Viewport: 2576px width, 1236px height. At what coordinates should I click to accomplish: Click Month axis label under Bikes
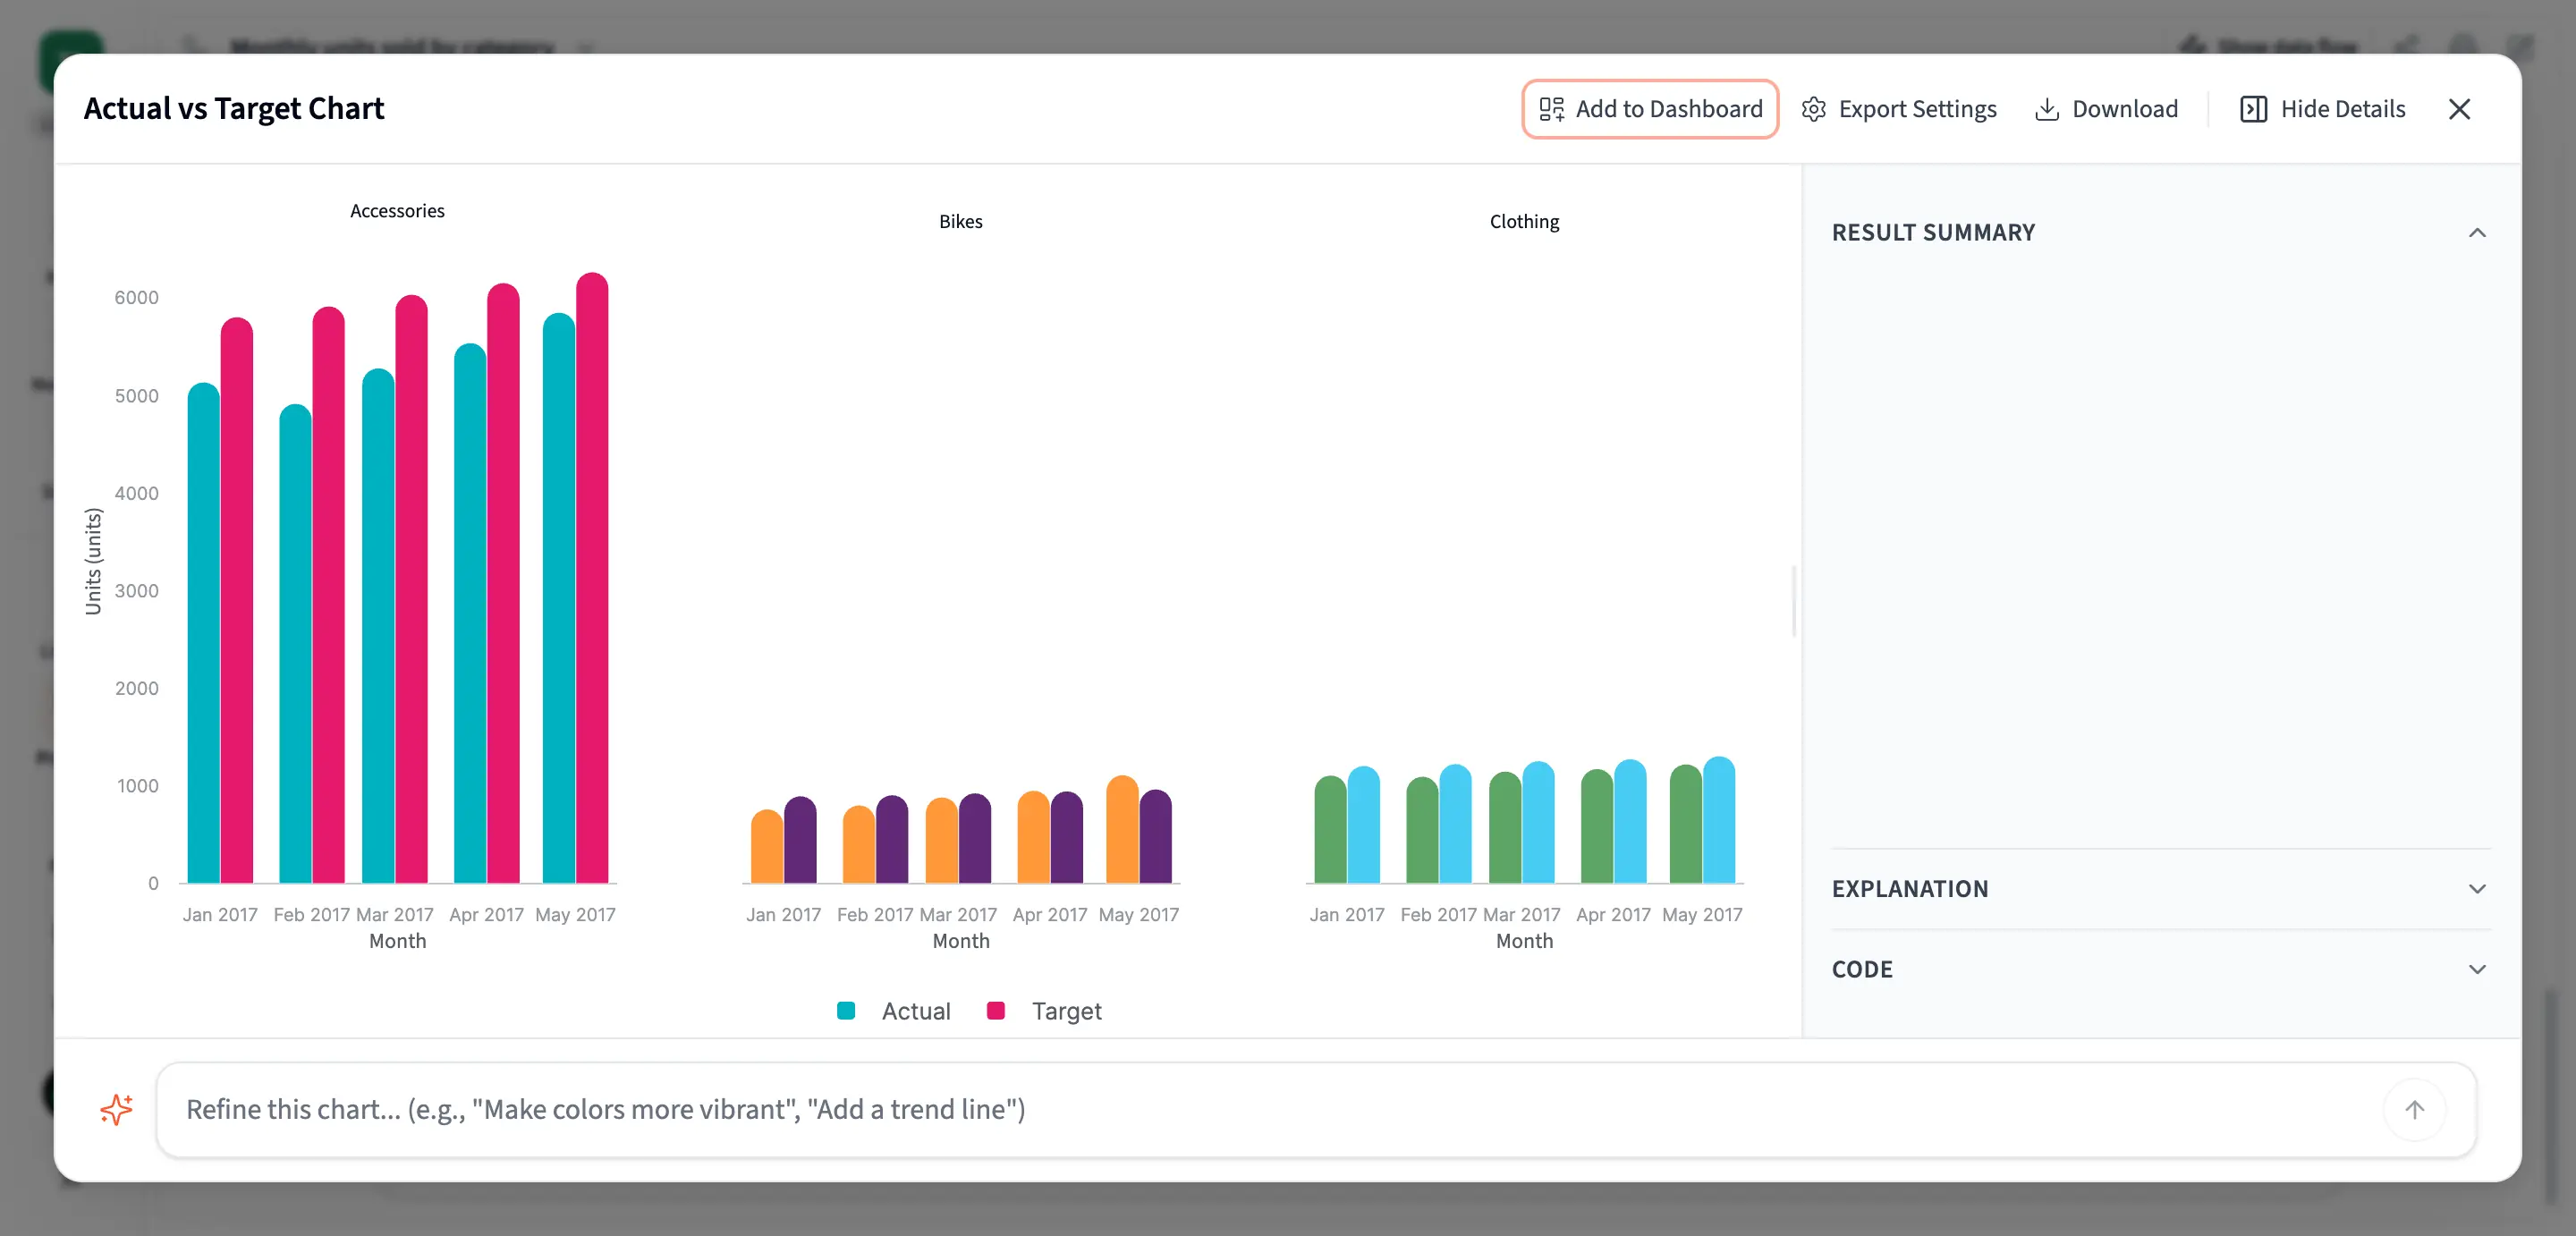click(960, 941)
